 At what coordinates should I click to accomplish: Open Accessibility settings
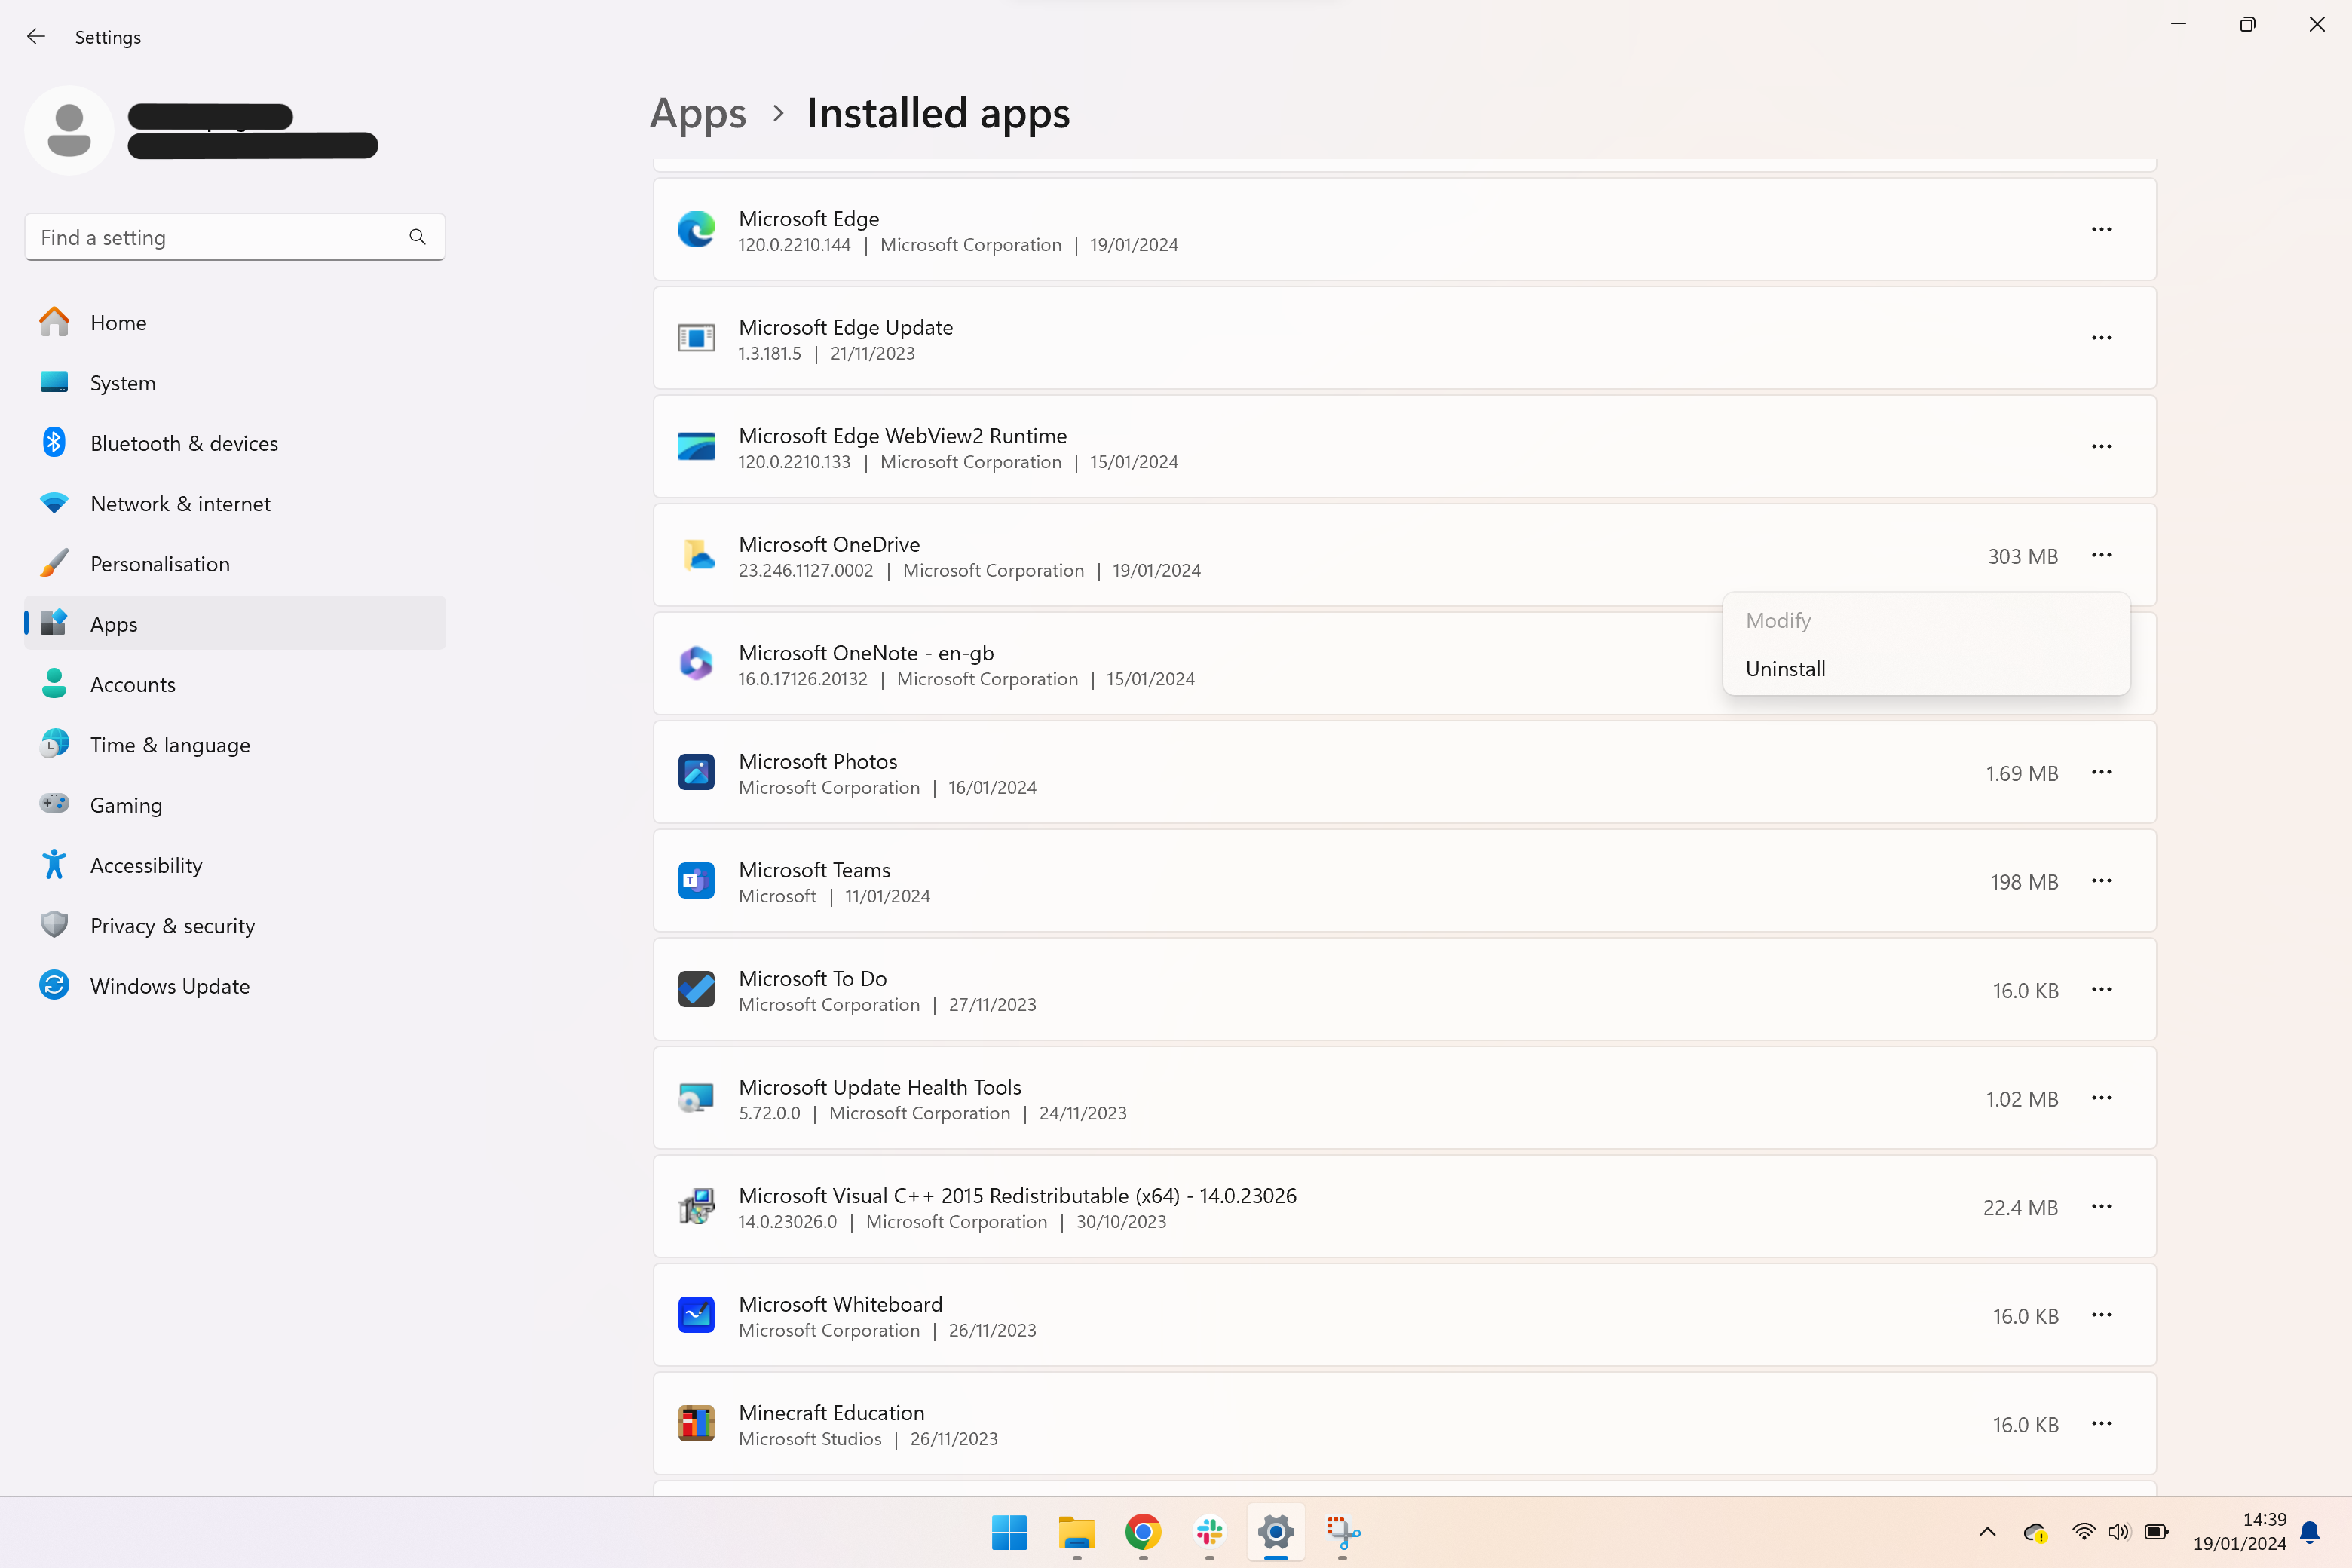coord(235,865)
